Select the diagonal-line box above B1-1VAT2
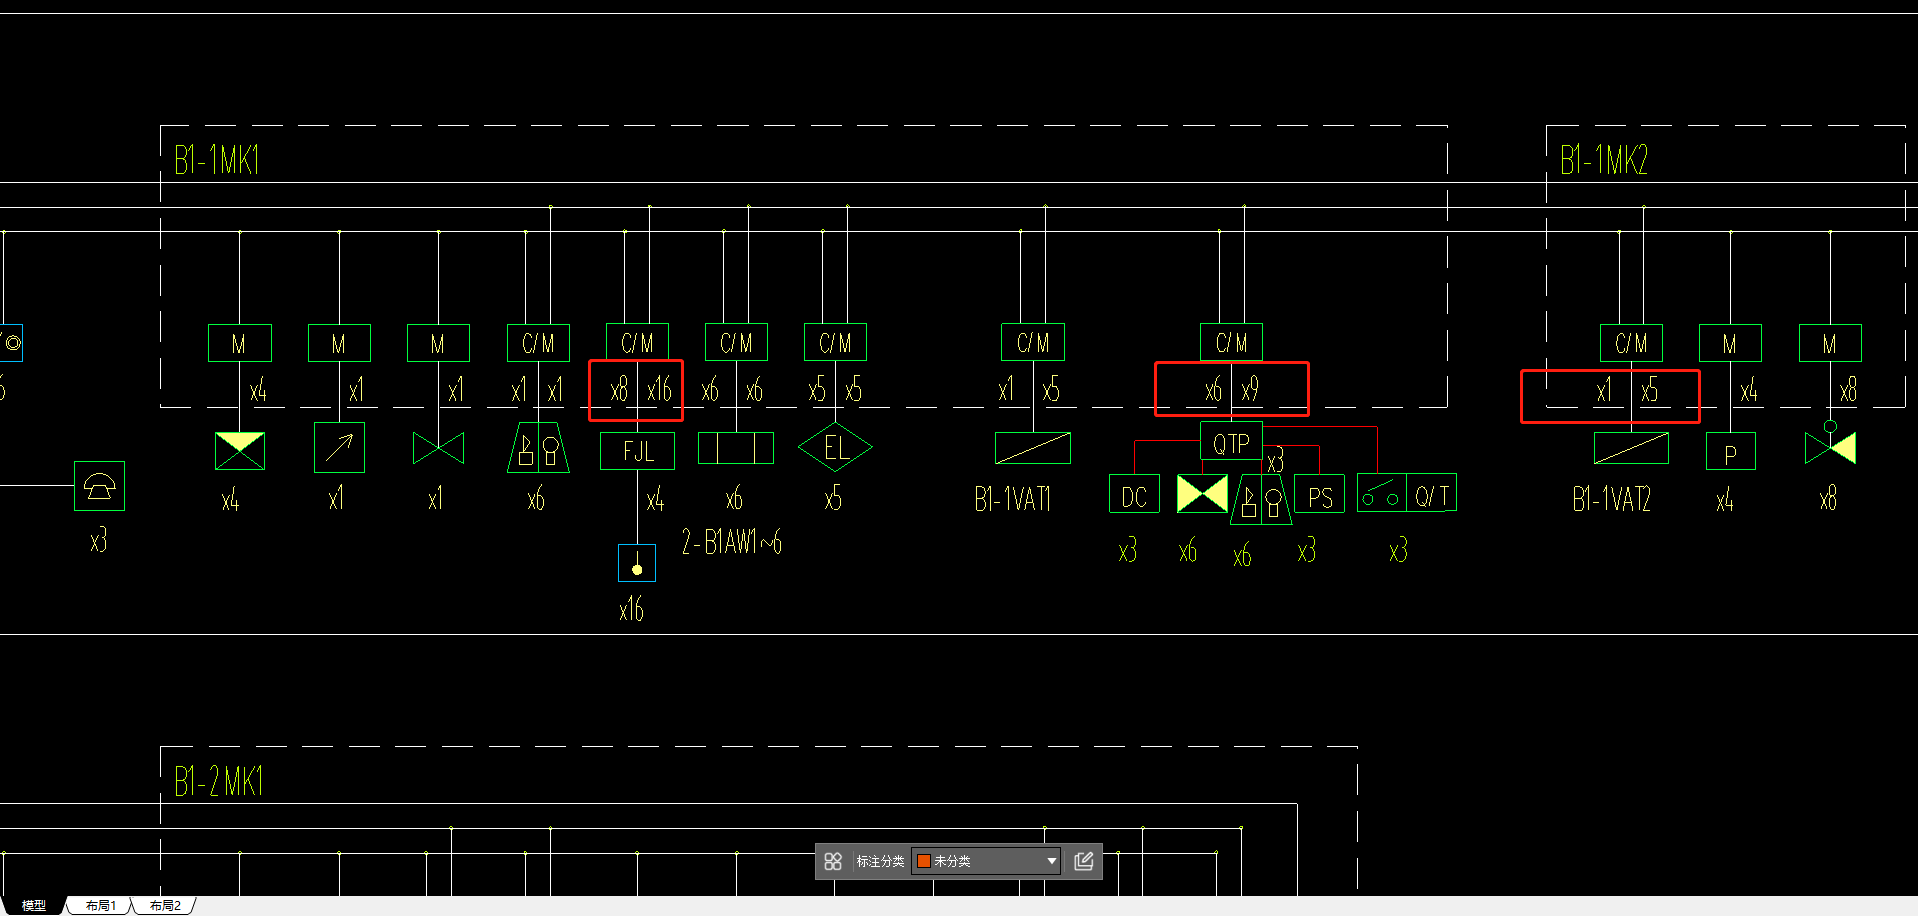 [x=1631, y=448]
